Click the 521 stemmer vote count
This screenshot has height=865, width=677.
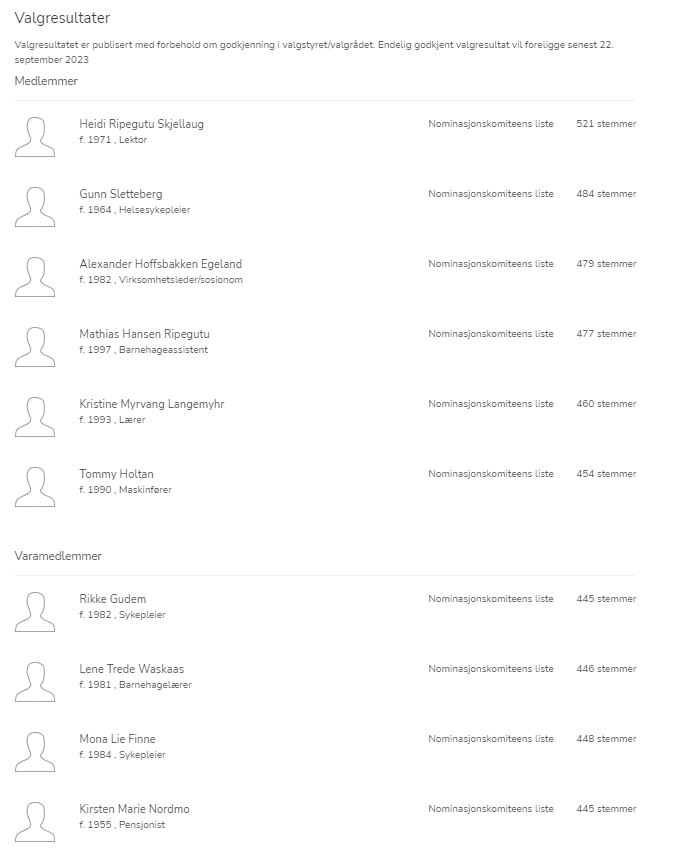click(x=606, y=124)
